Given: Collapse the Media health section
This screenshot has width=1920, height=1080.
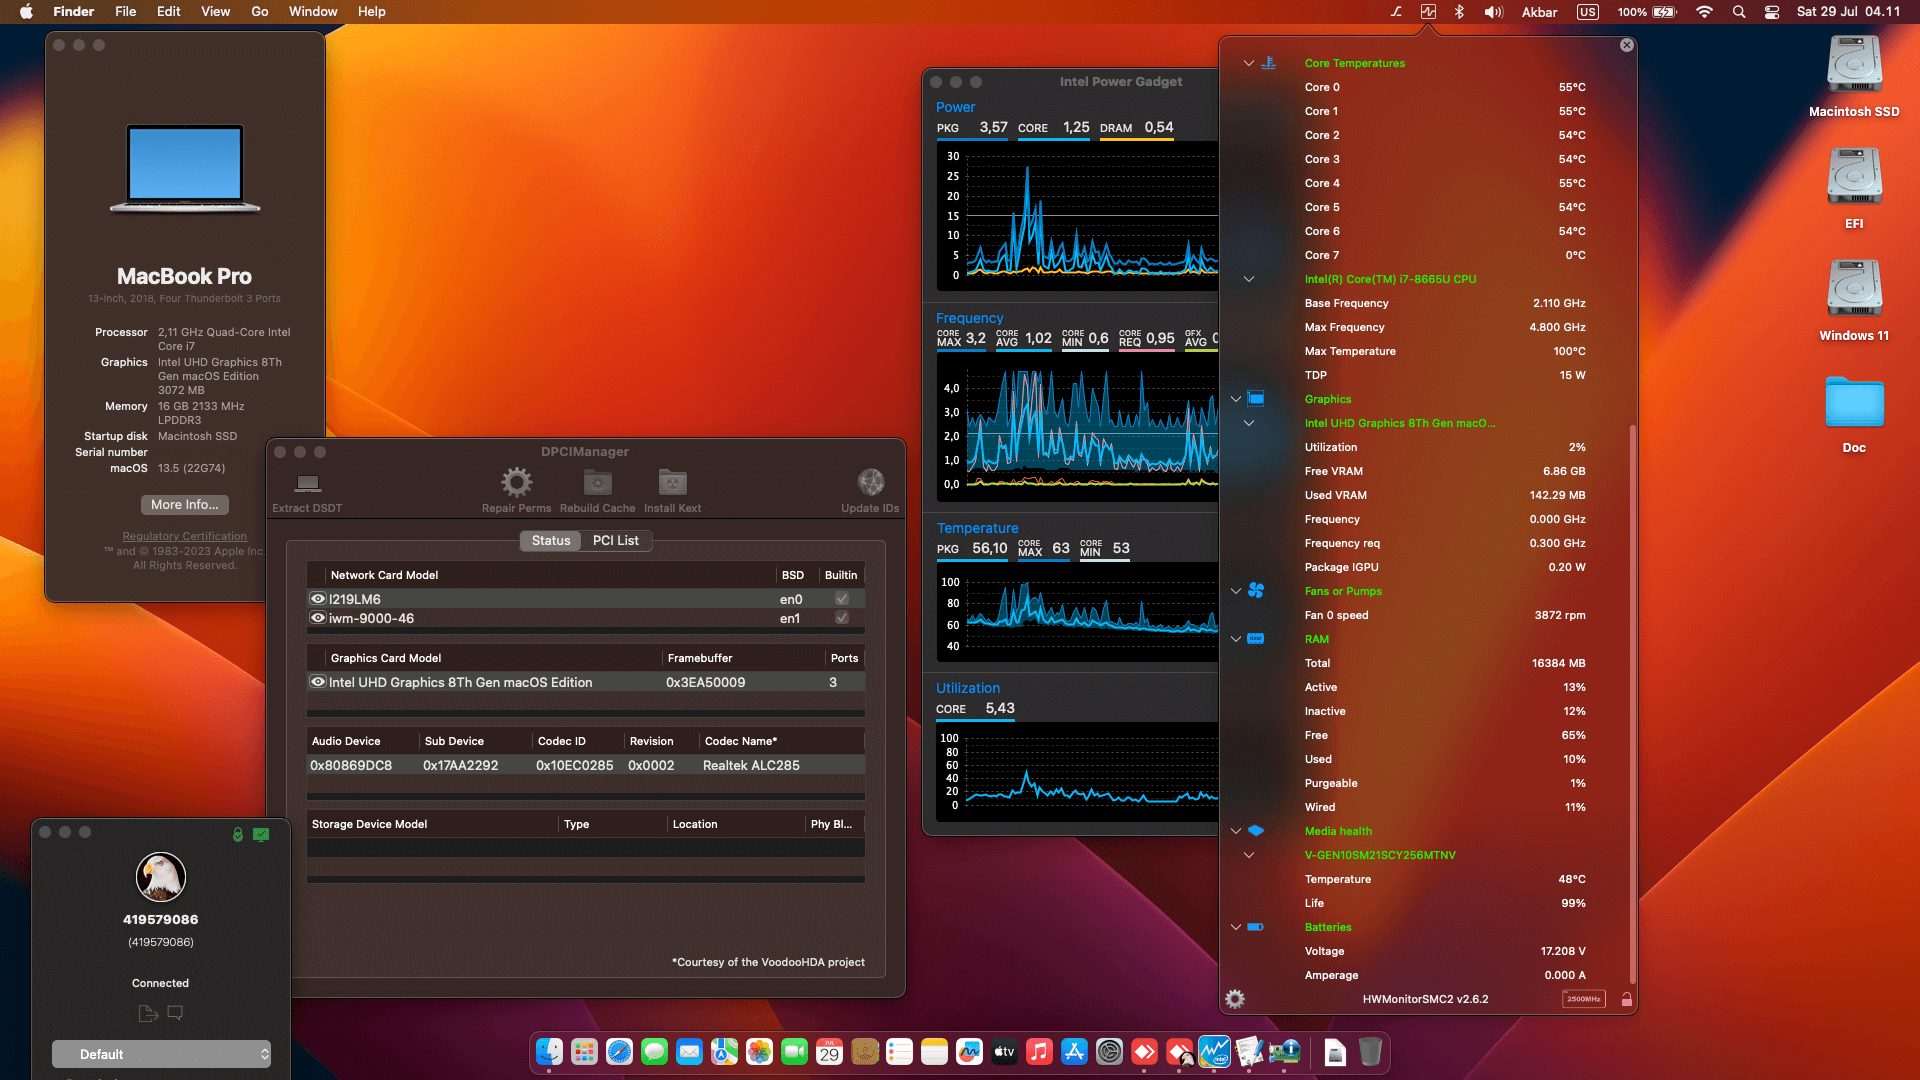Looking at the screenshot, I should click(1235, 831).
